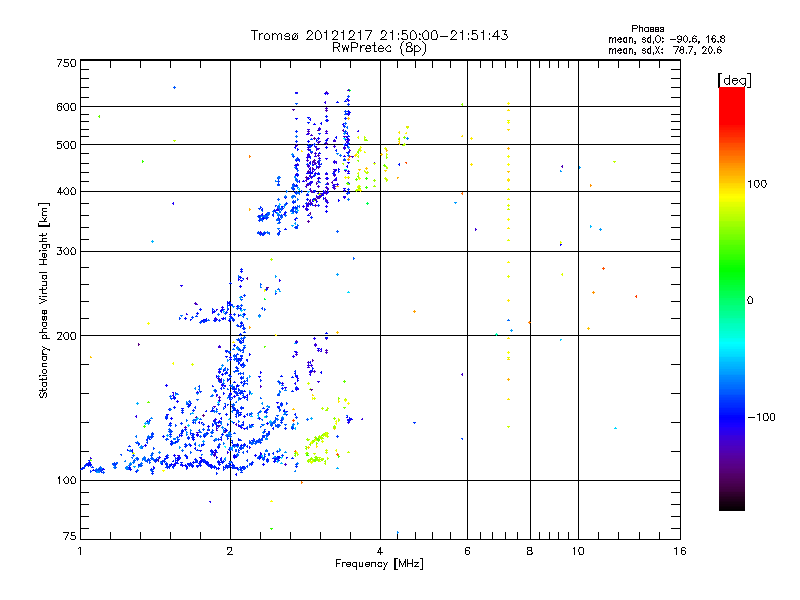Click the x-axis '6' tick label

pos(467,551)
